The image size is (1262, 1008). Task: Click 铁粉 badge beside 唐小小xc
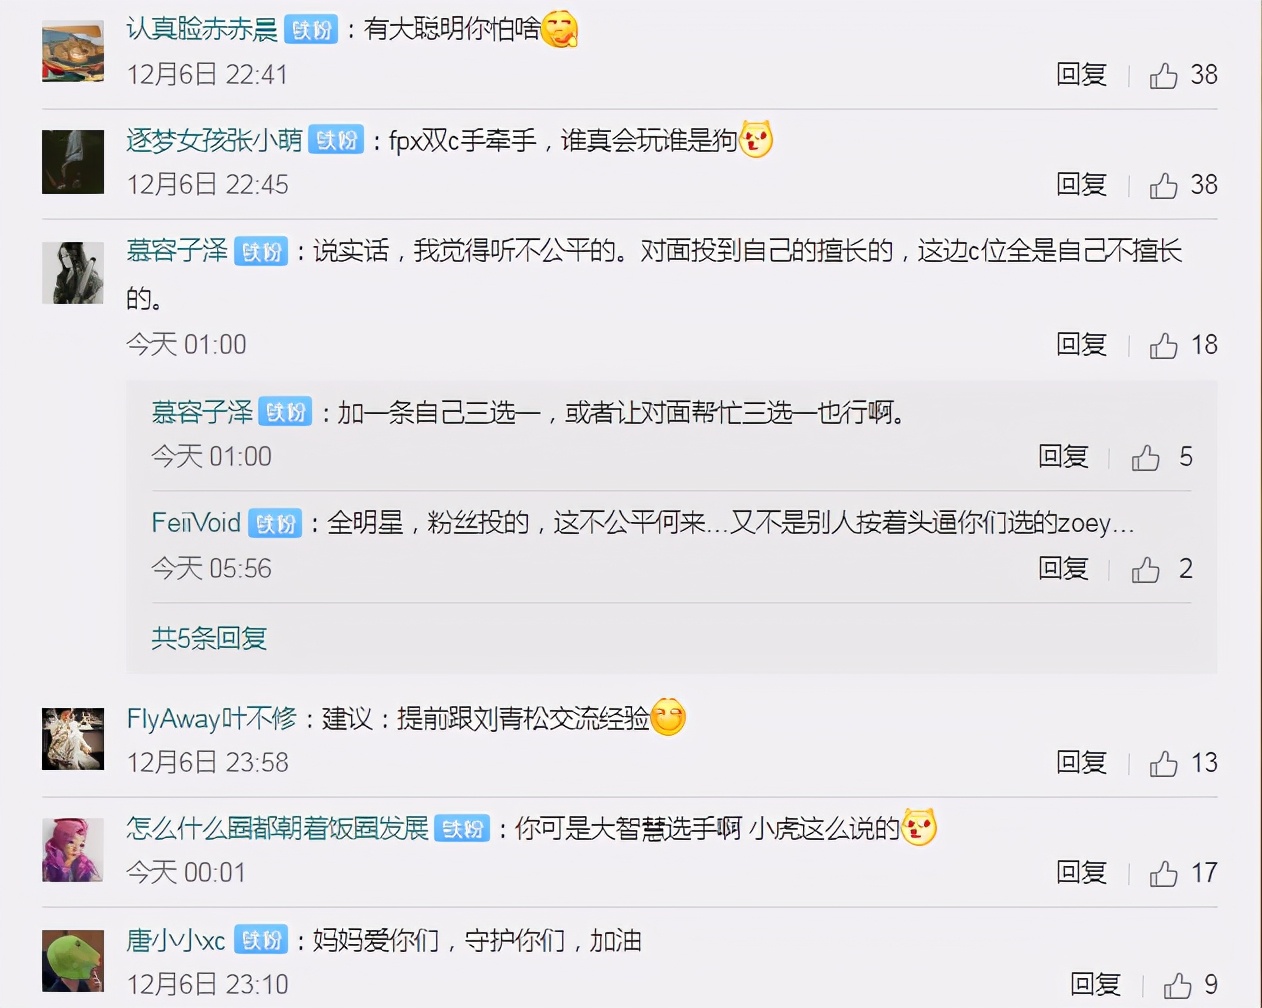(261, 940)
